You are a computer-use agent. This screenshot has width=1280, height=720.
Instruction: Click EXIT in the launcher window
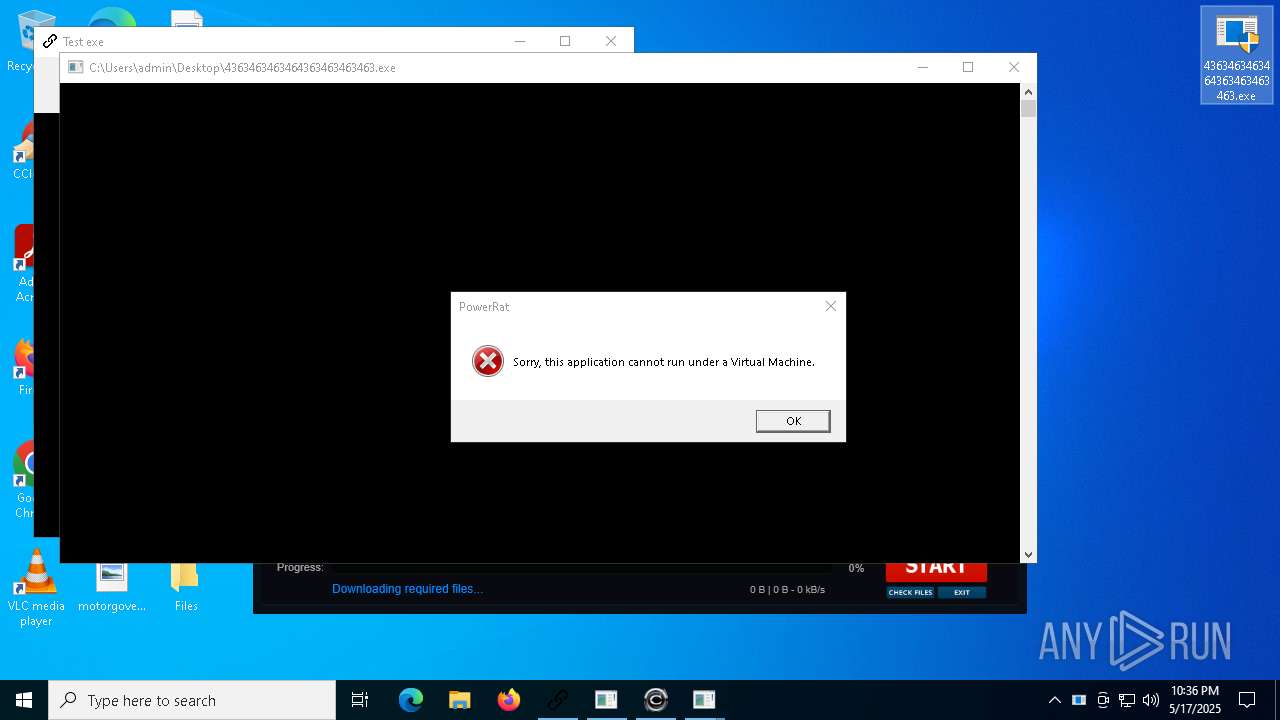(962, 592)
